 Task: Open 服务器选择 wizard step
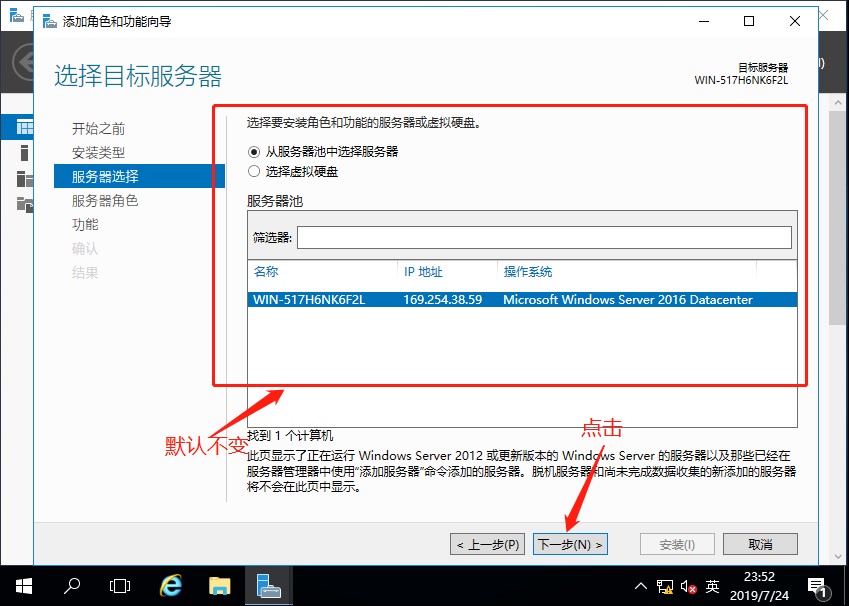[139, 176]
